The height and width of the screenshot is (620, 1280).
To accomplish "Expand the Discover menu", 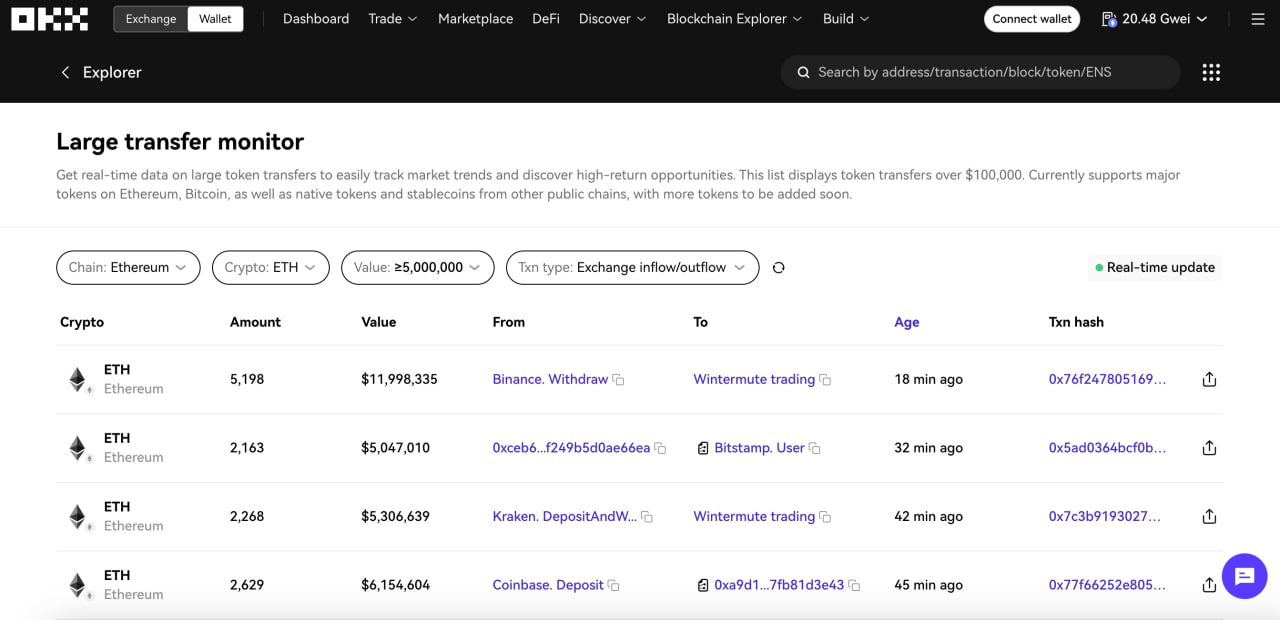I will [x=613, y=19].
